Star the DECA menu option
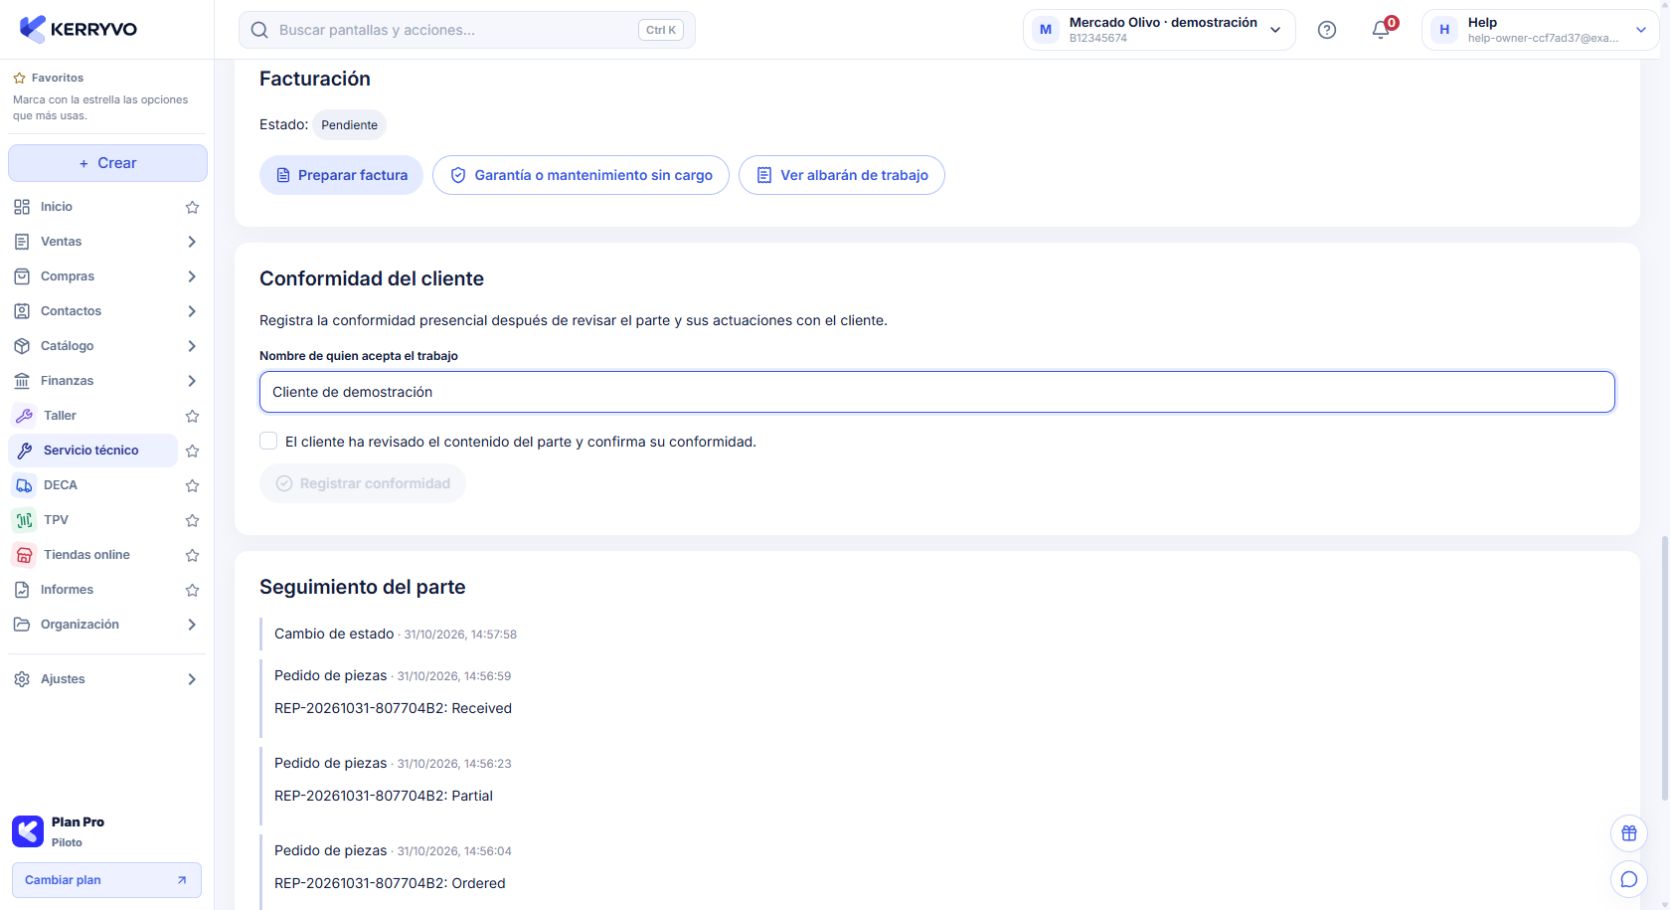1670x910 pixels. pyautogui.click(x=192, y=486)
